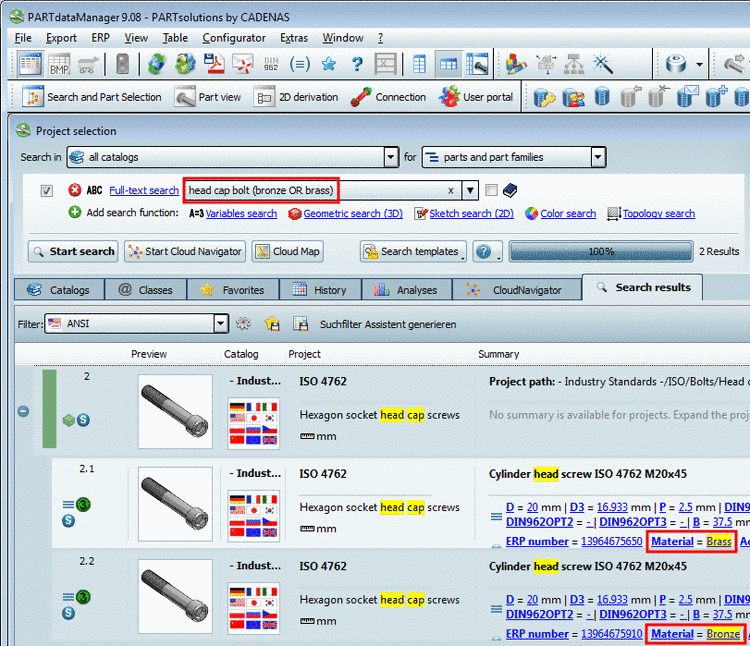Open the help button dropdown near progress bar

click(487, 251)
